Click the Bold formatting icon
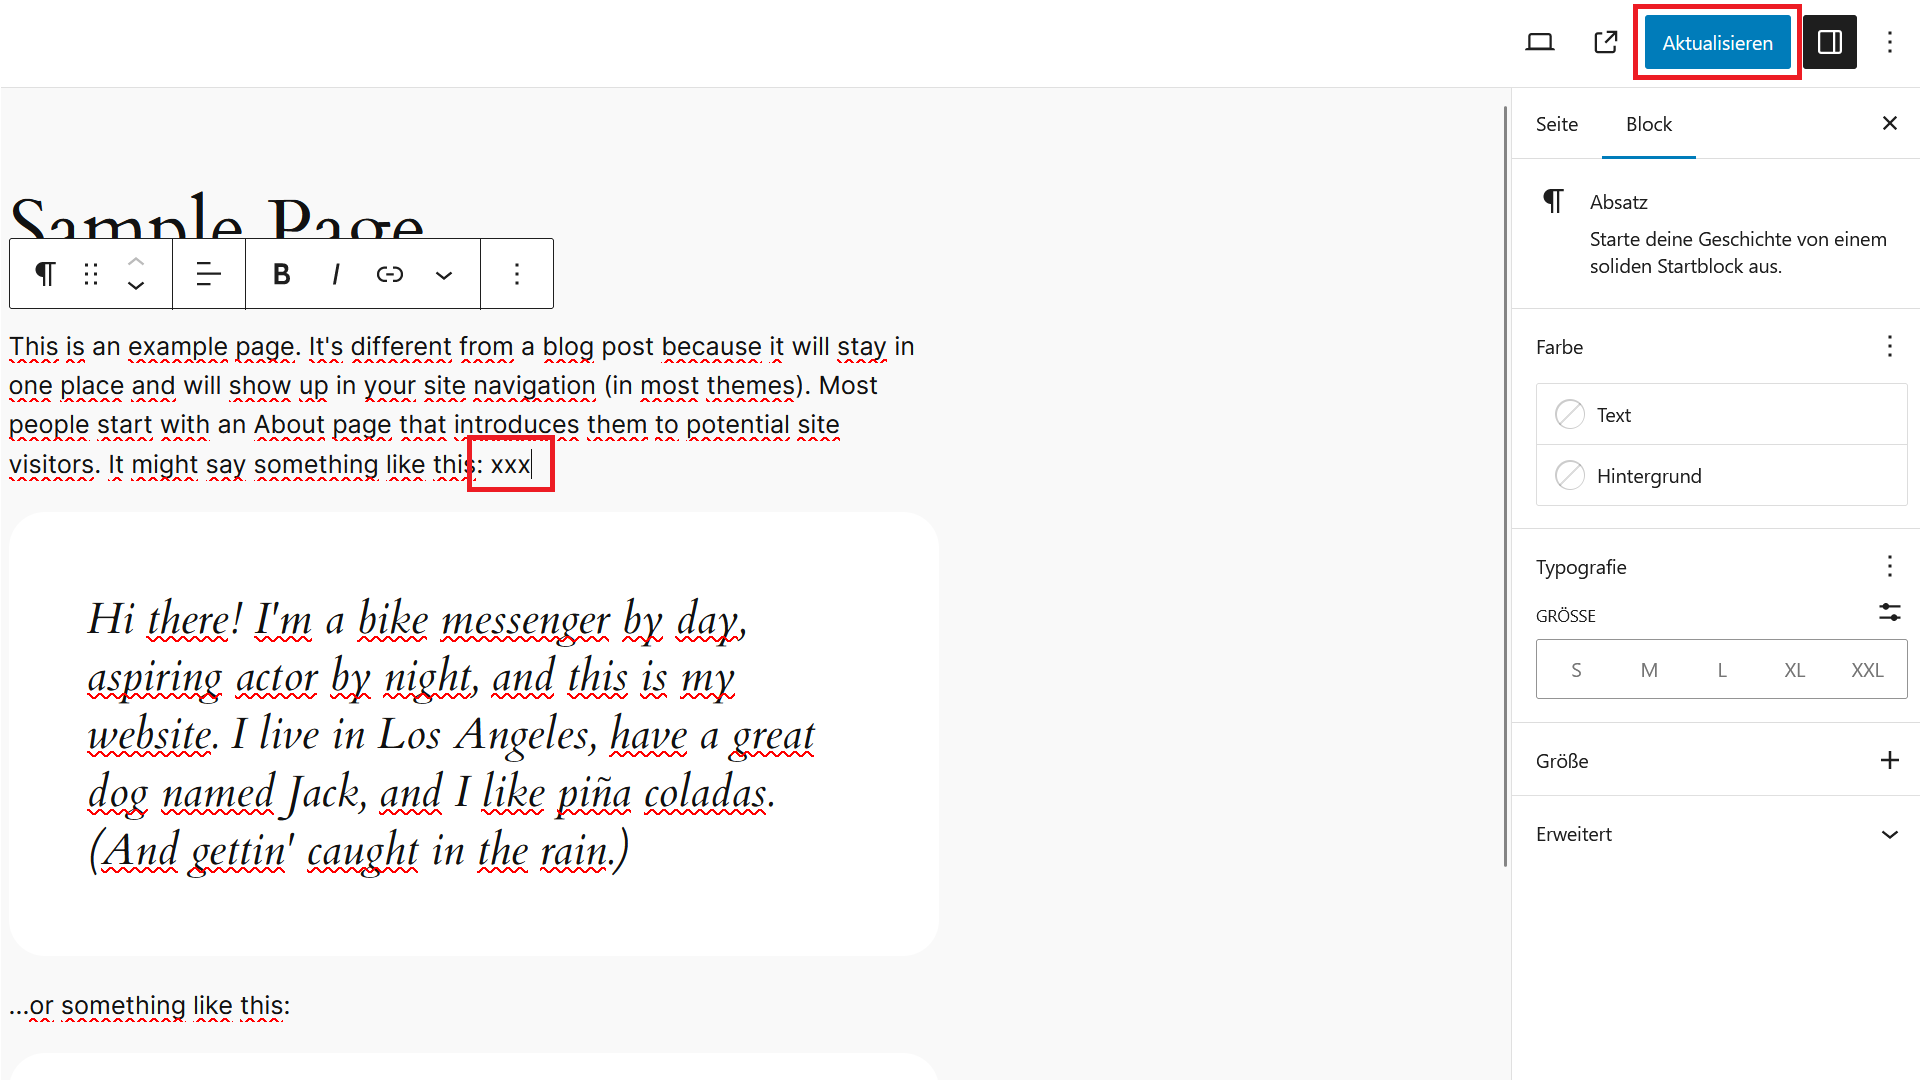This screenshot has width=1920, height=1080. pos(282,273)
